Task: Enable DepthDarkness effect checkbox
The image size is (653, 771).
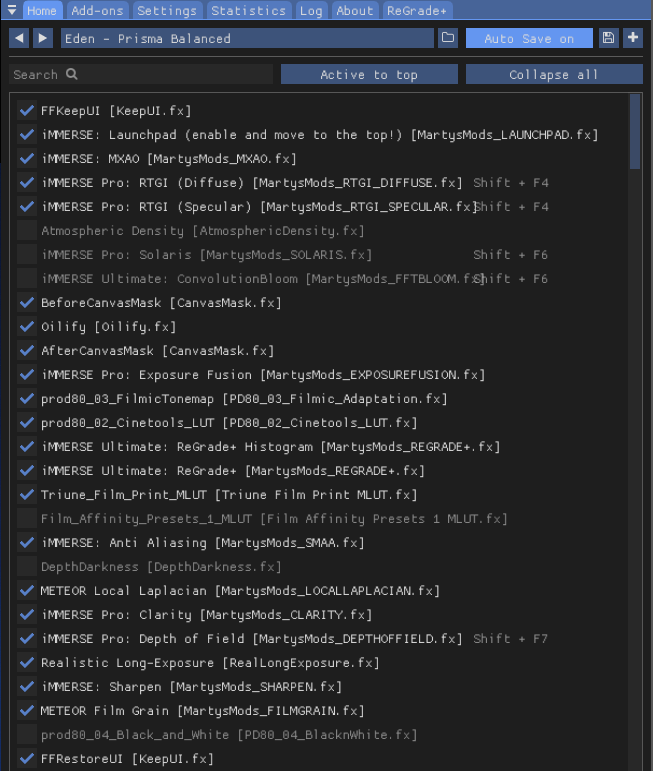Action: point(27,567)
